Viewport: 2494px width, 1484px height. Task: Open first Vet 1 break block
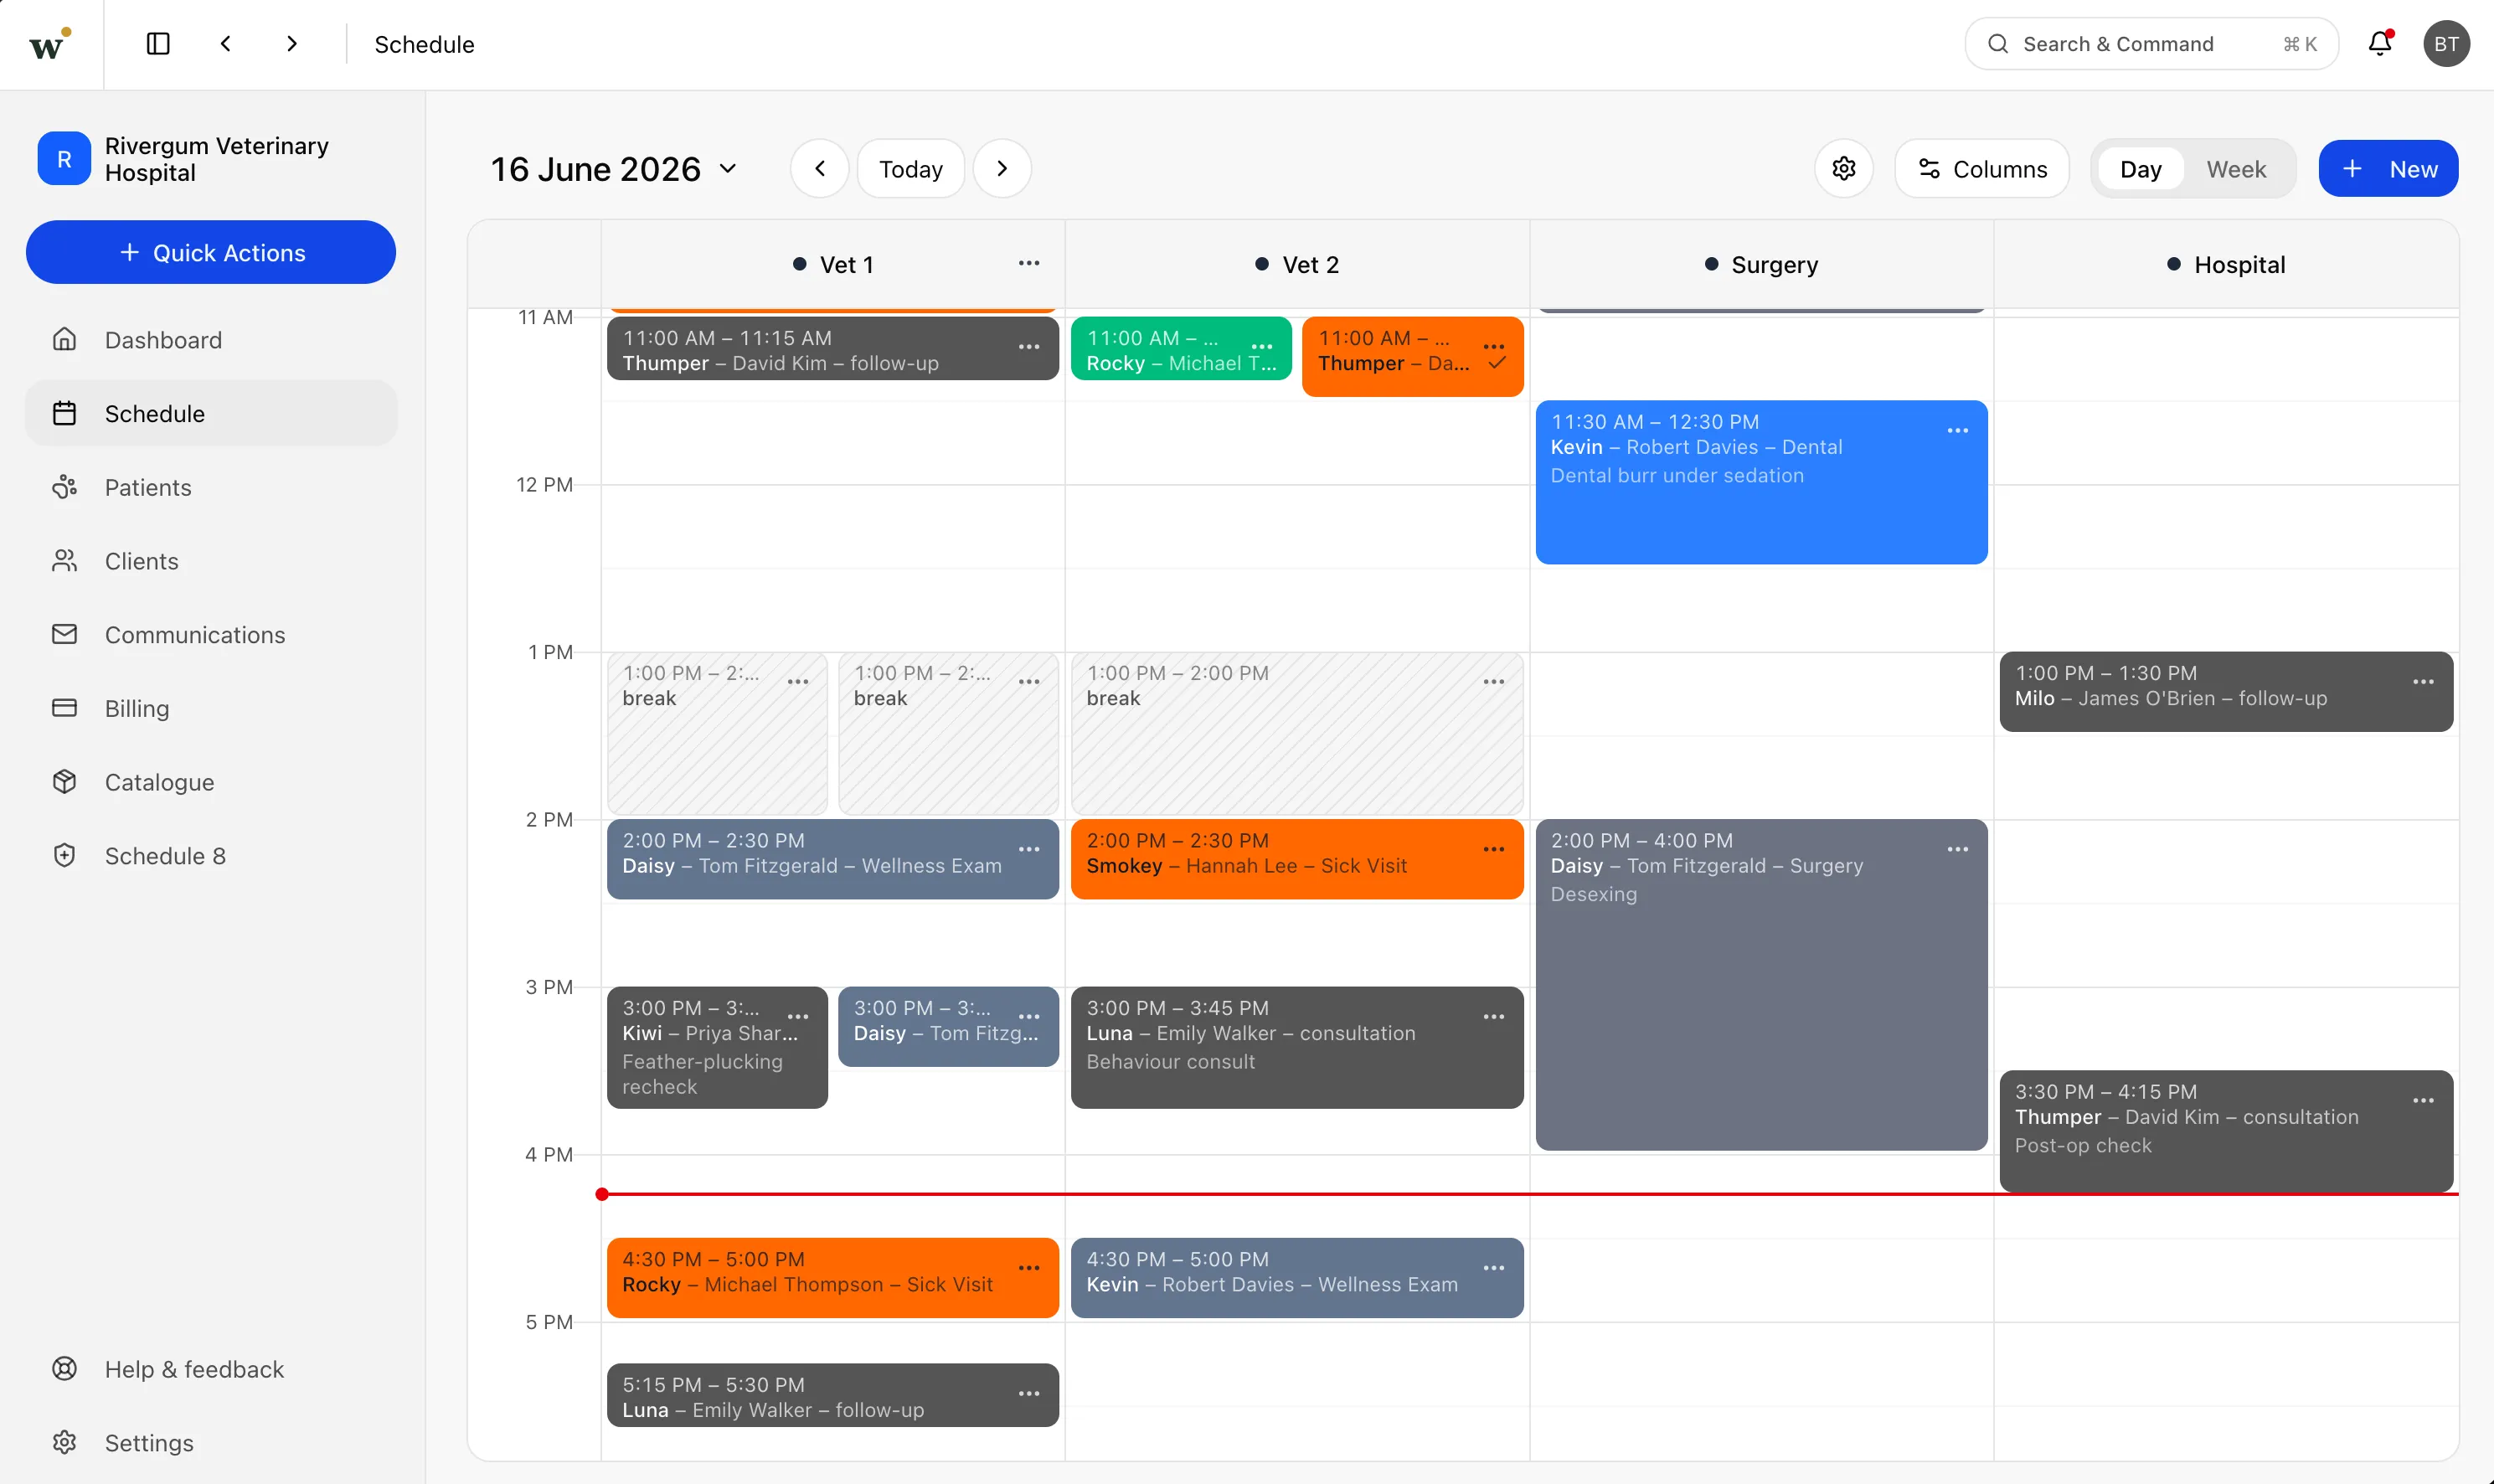point(717,734)
